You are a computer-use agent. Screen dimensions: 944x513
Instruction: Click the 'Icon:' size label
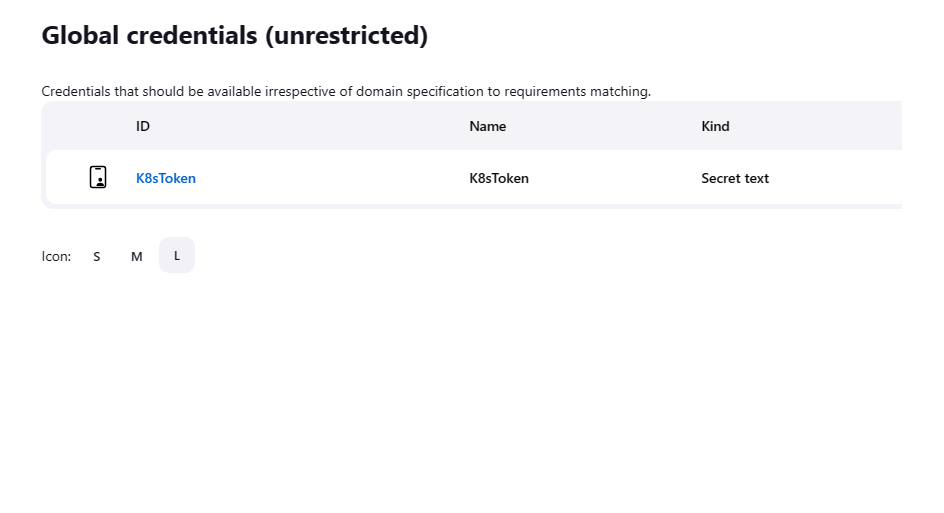pyautogui.click(x=56, y=256)
